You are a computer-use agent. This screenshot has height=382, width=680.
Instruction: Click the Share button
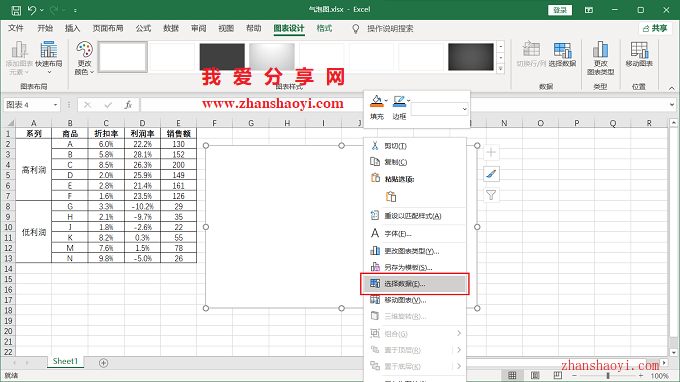tap(655, 29)
